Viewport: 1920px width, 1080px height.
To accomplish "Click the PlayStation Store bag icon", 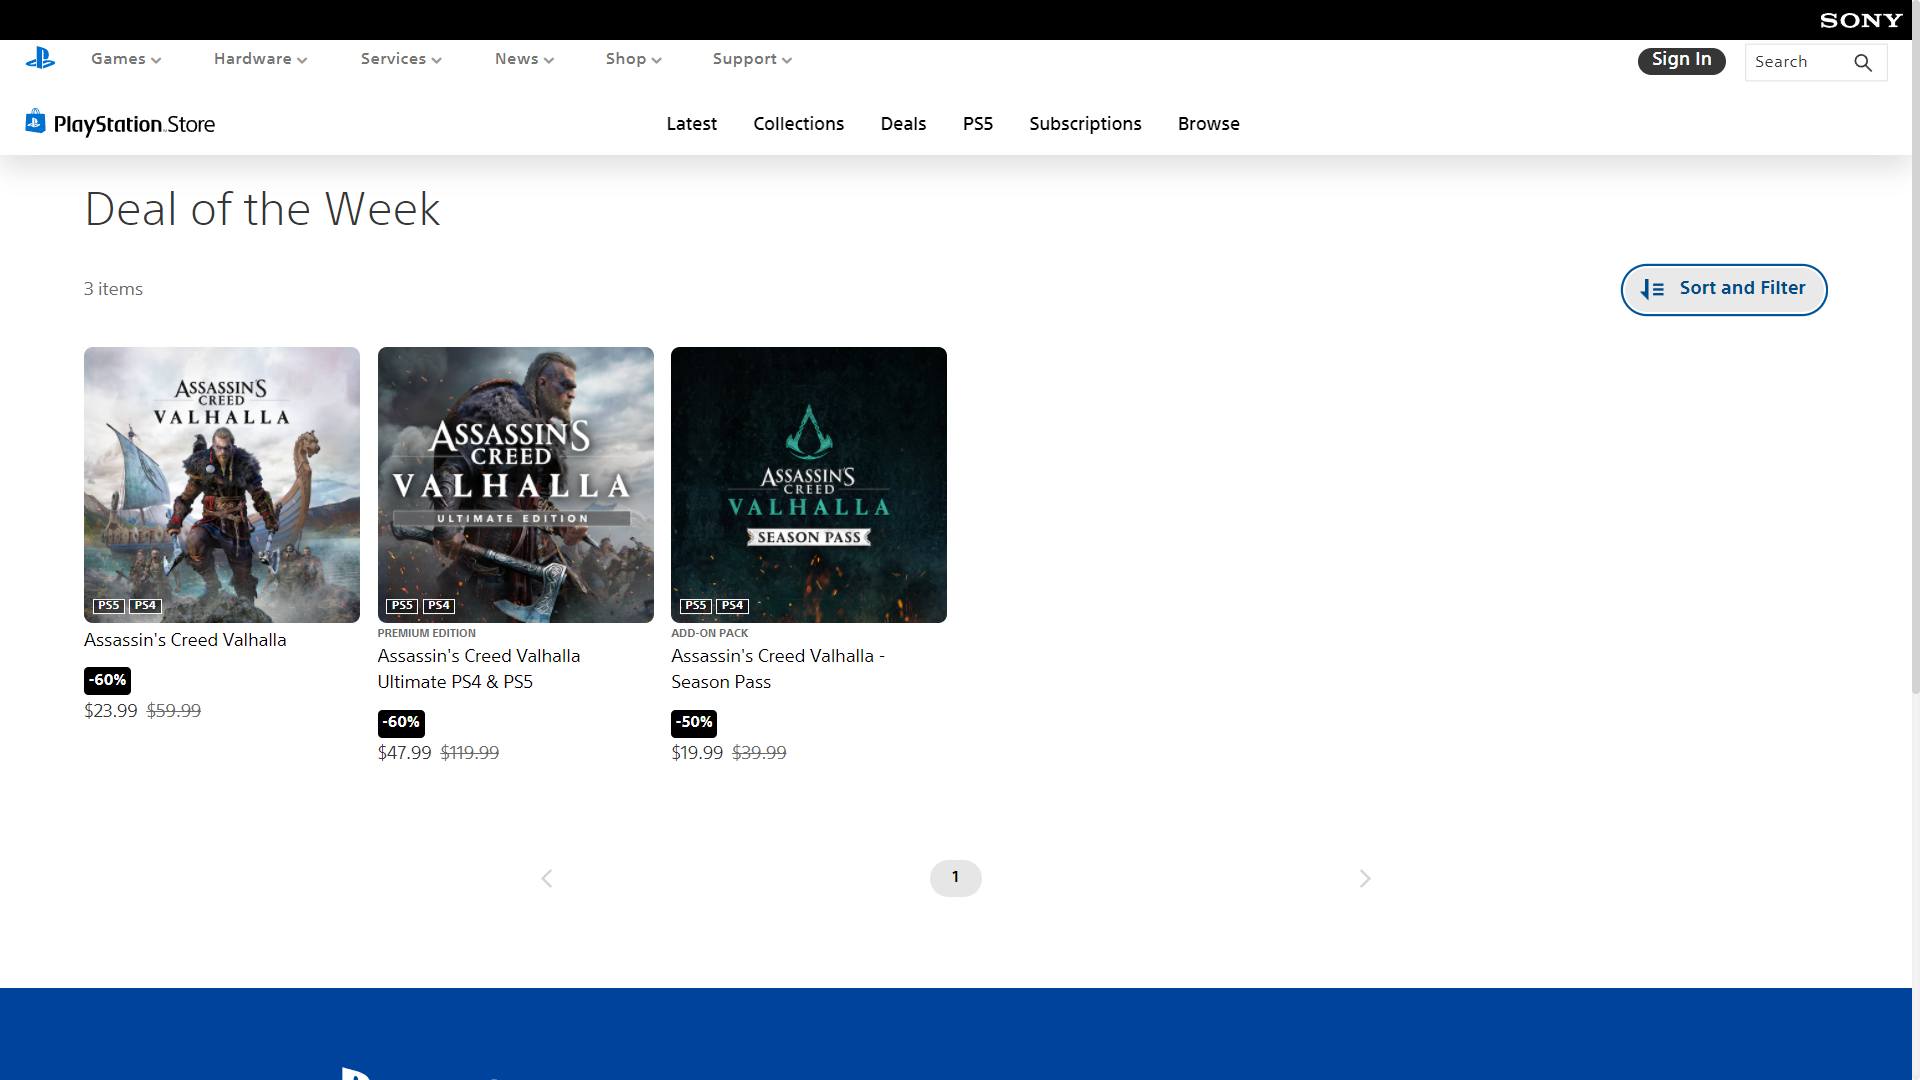I will [x=35, y=122].
